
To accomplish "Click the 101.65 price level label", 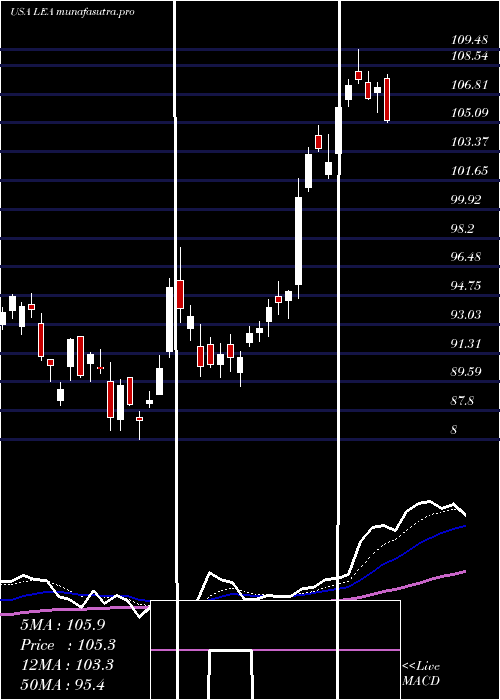I will tap(469, 171).
